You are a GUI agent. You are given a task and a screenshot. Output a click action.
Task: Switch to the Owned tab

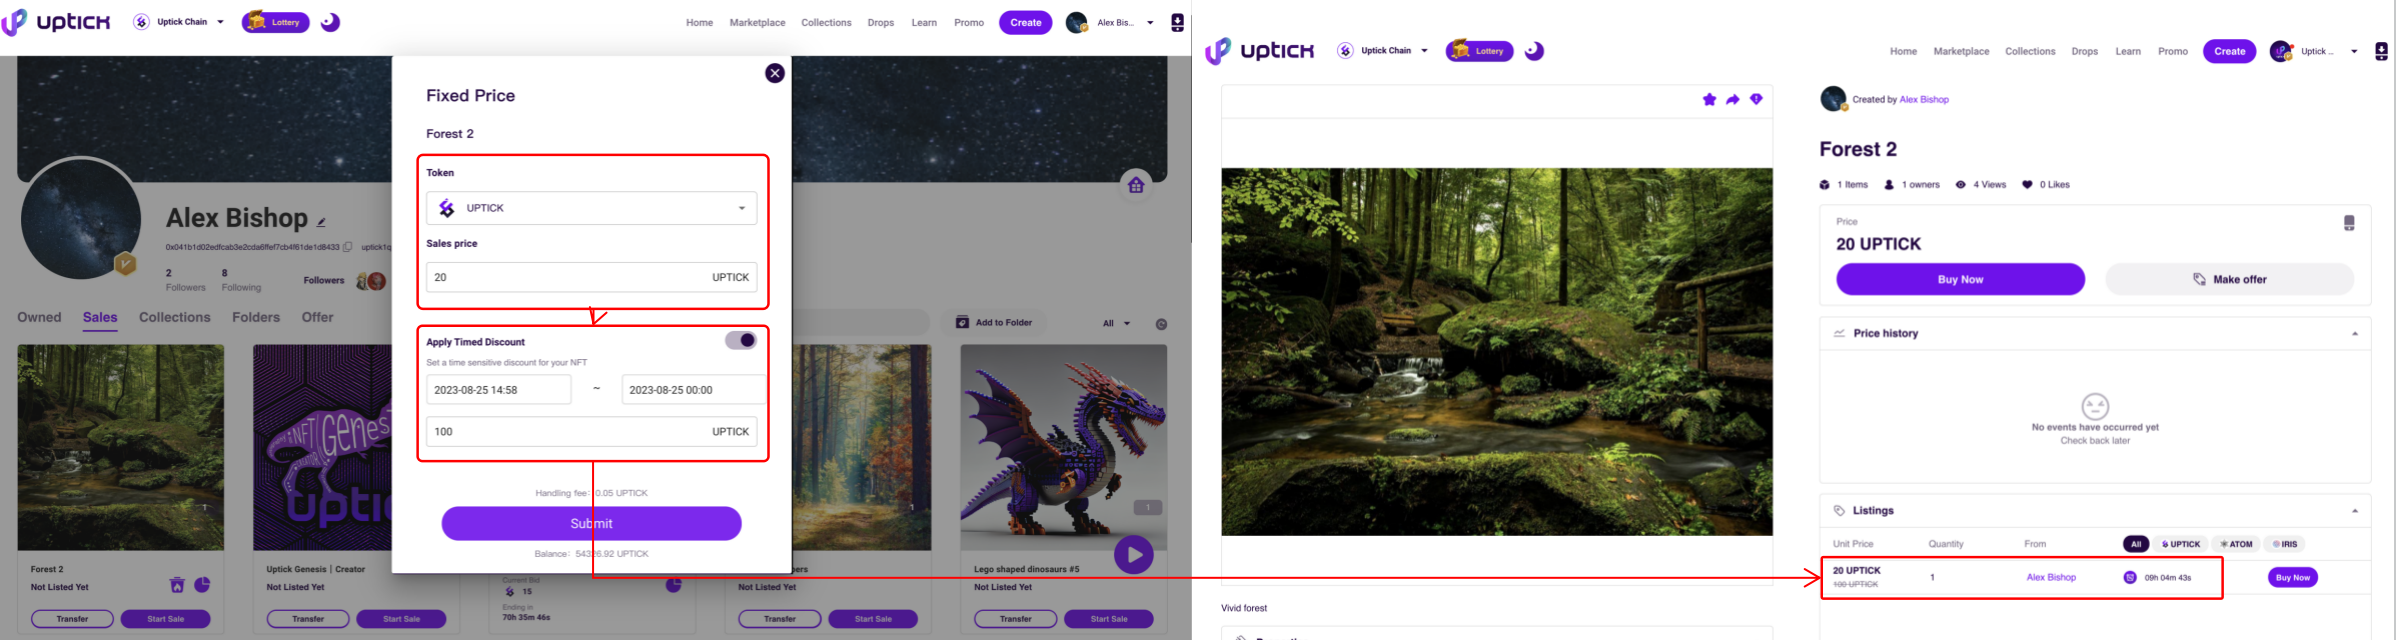click(x=39, y=317)
